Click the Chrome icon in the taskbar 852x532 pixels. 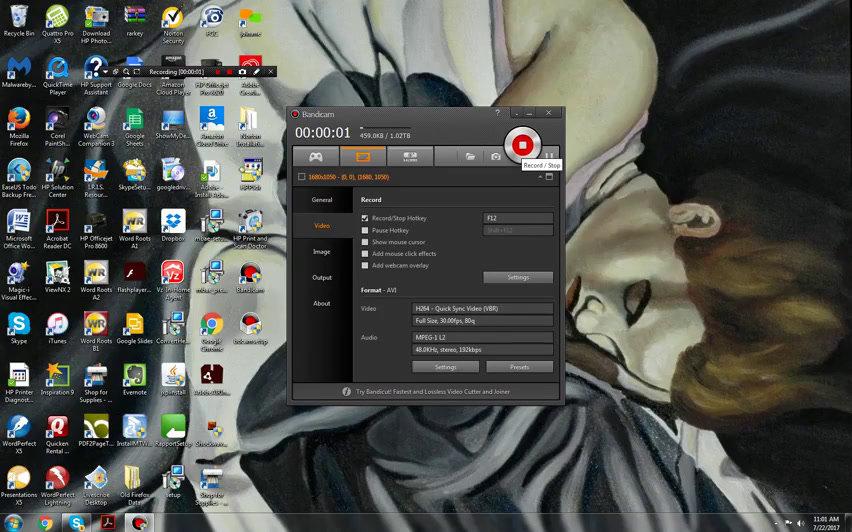(x=46, y=523)
